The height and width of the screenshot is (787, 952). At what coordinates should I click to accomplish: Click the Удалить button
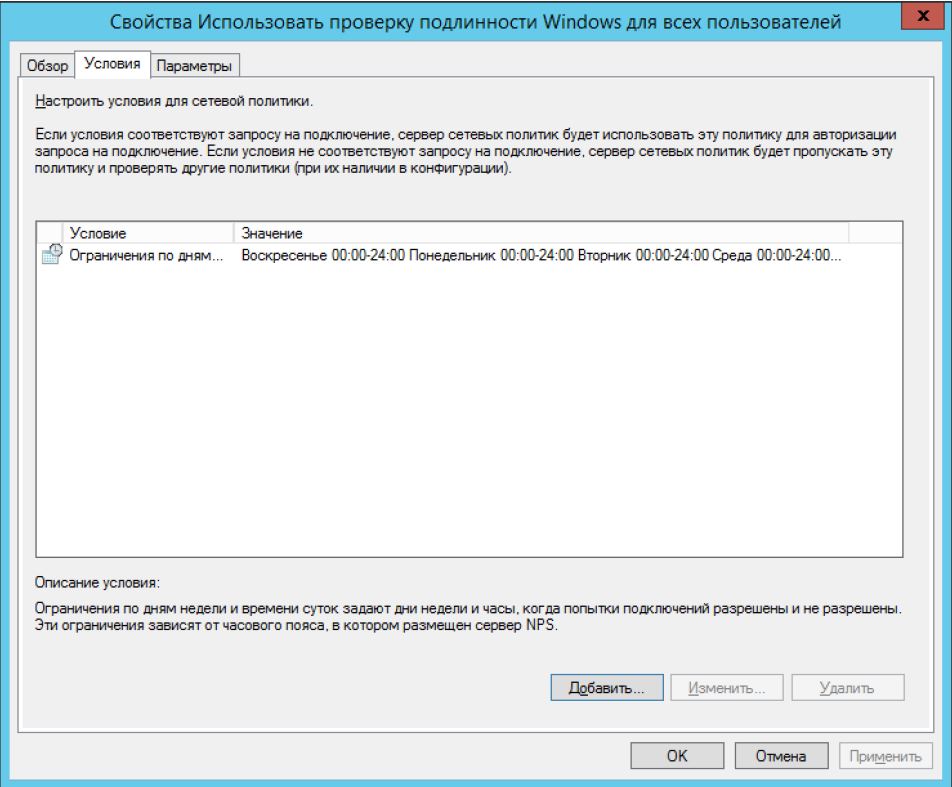click(x=847, y=688)
